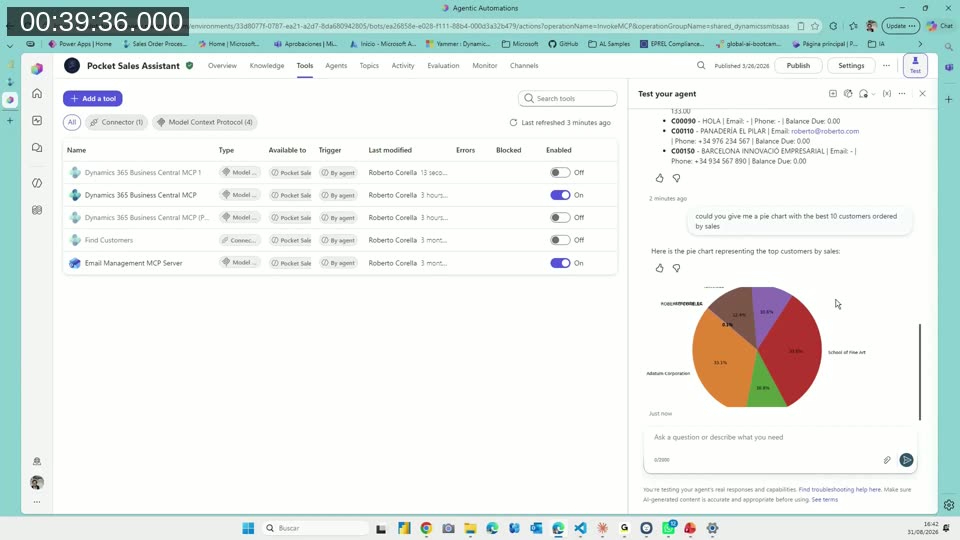
Task: Open Google Chrome from the taskbar
Action: click(426, 528)
